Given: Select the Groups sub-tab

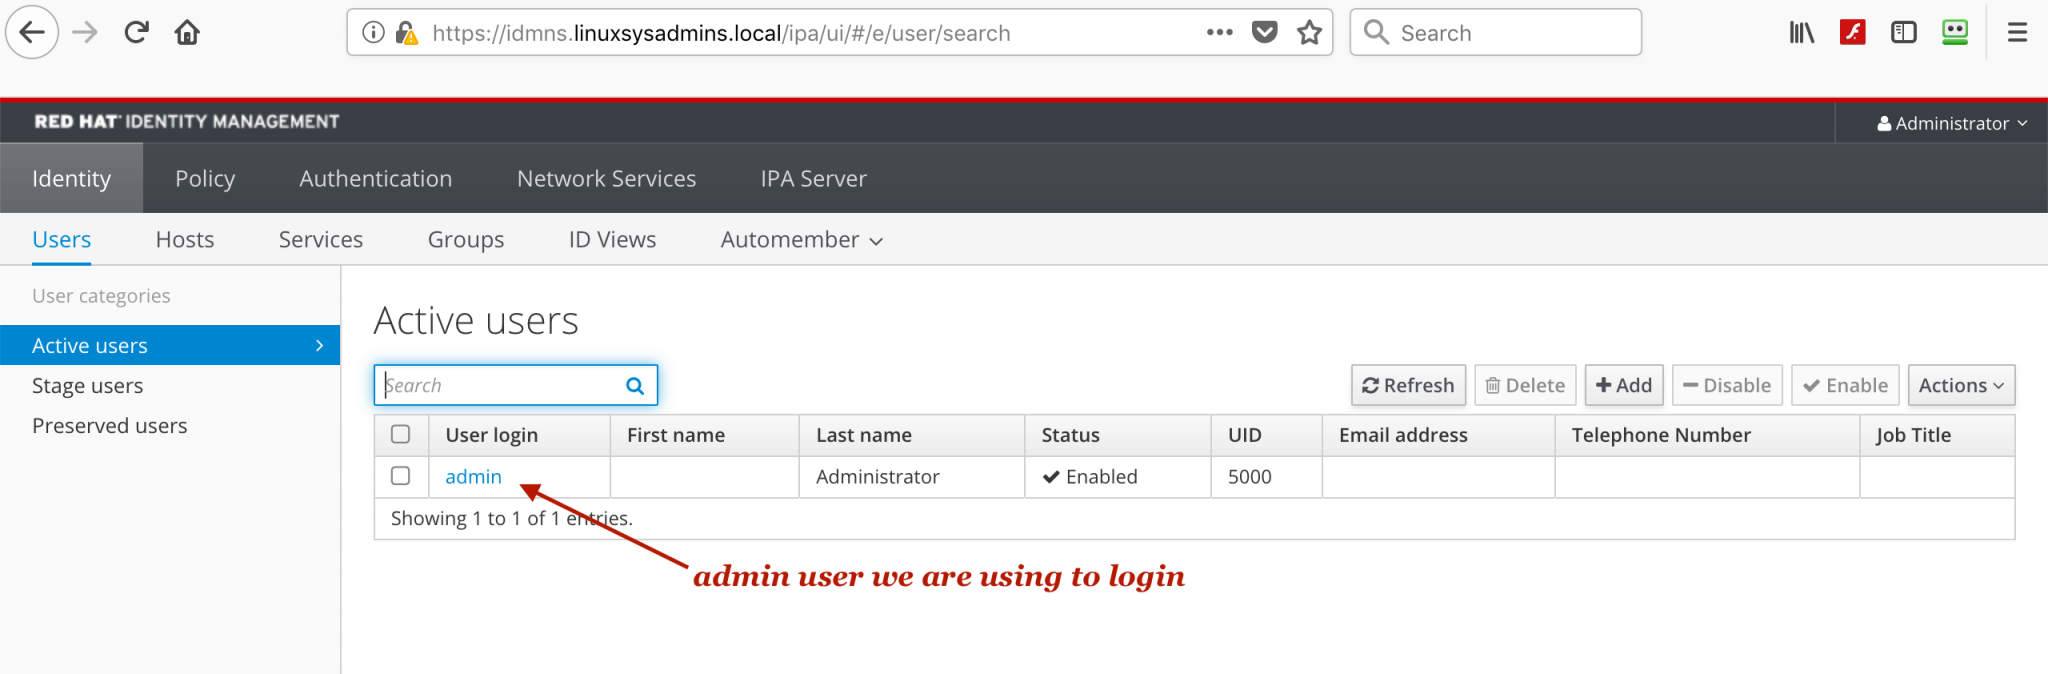Looking at the screenshot, I should (466, 240).
